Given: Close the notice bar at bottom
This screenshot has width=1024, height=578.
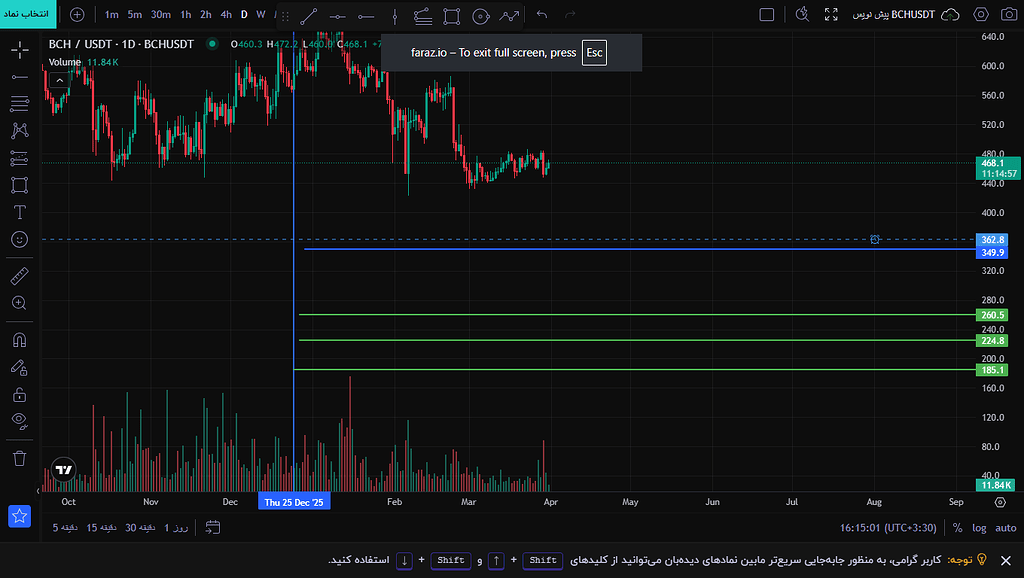Looking at the screenshot, I should tap(1006, 560).
